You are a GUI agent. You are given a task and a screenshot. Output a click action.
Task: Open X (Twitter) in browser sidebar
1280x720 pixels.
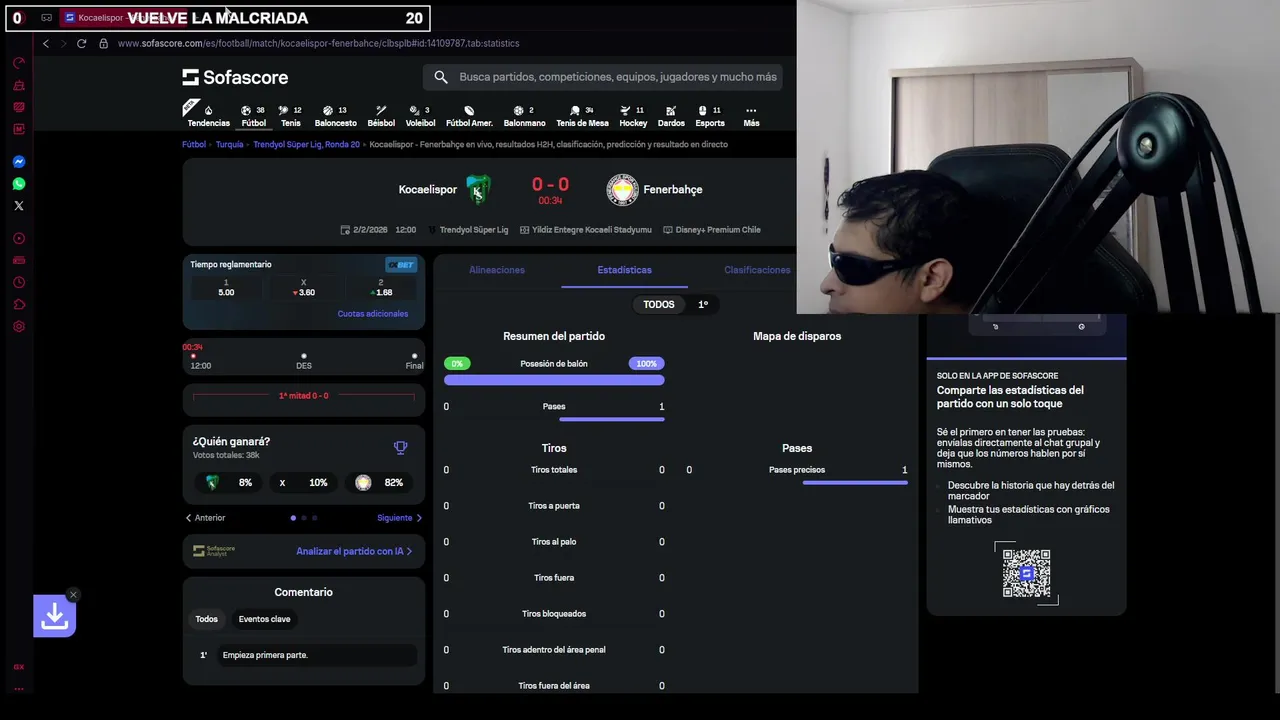[19, 206]
